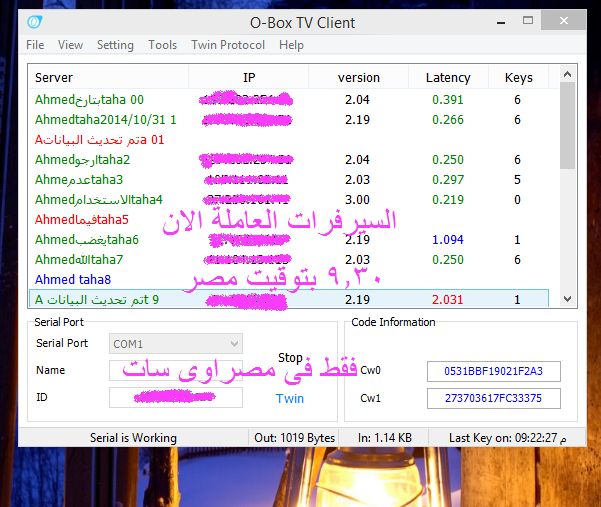Sort by the Latency column header
The height and width of the screenshot is (507, 601).
pos(448,77)
